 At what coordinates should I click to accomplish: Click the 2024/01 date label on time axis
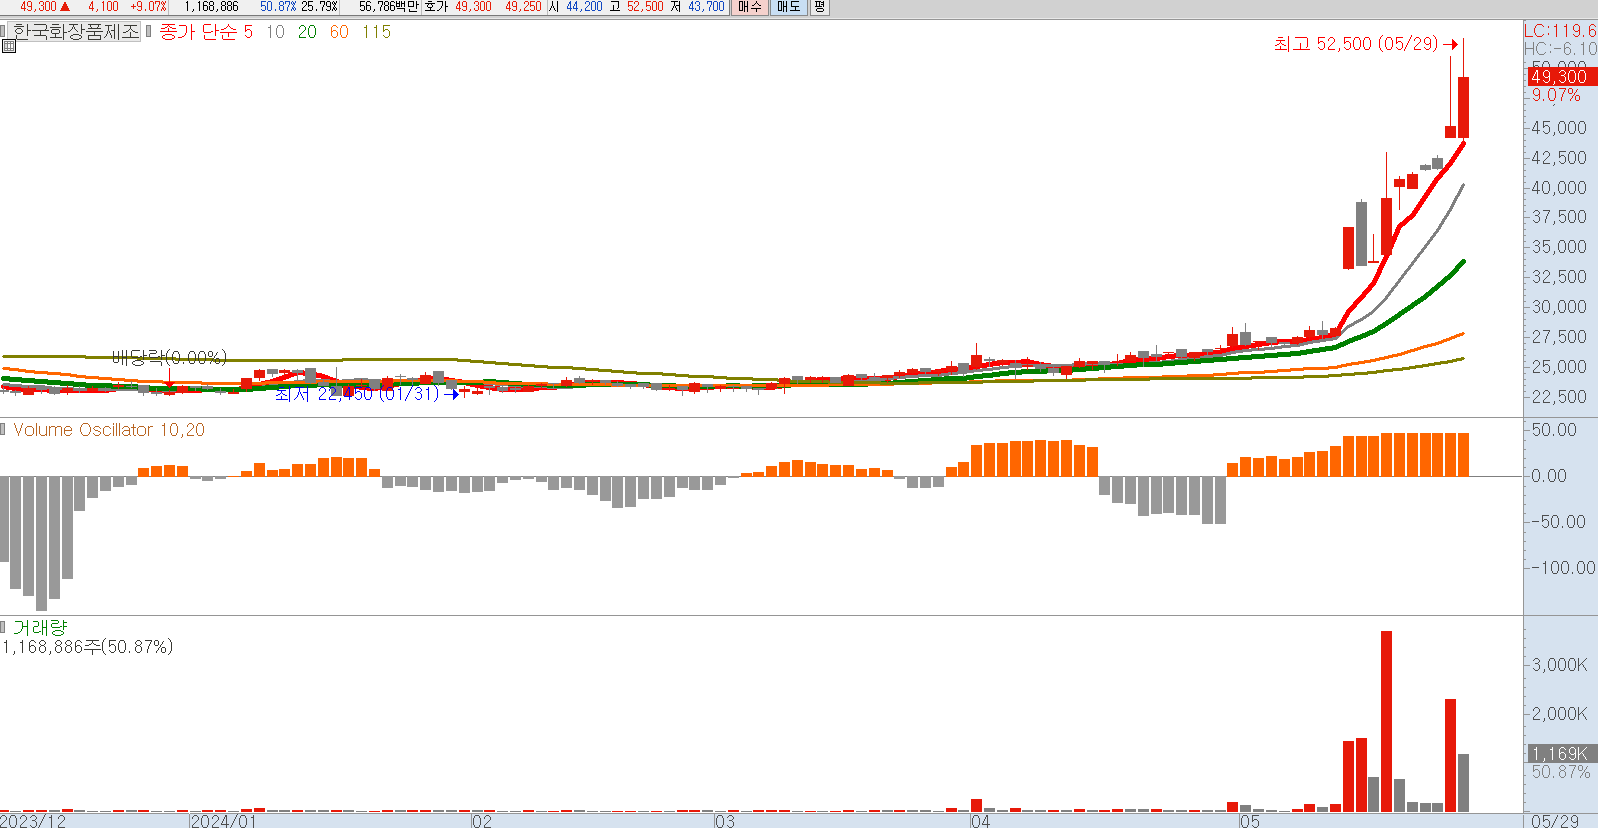pos(224,821)
